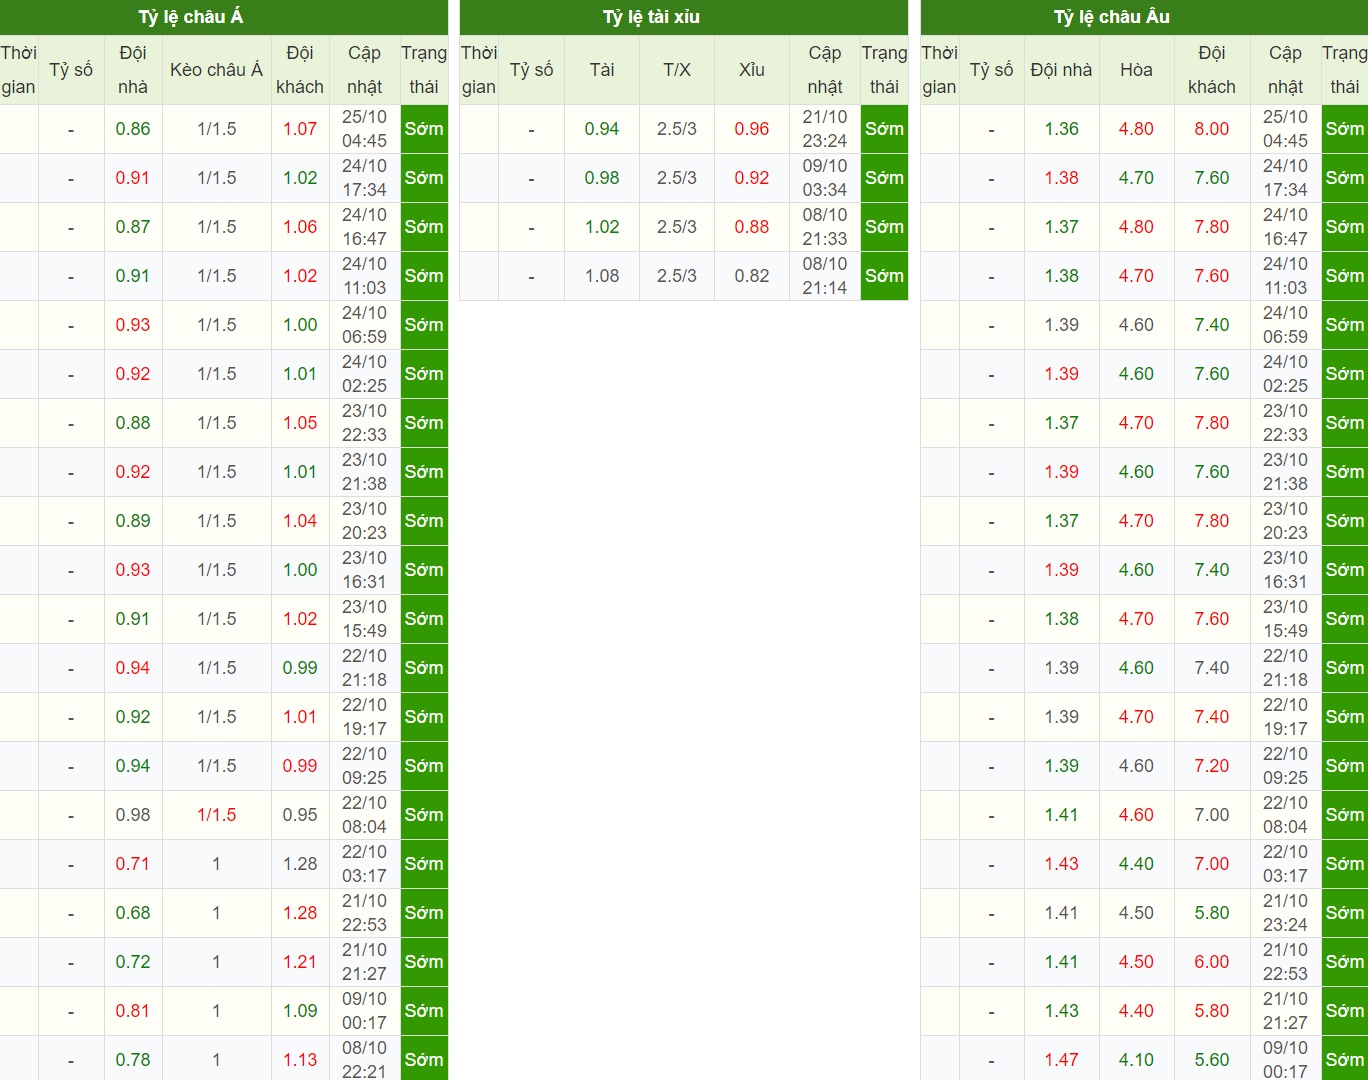Select home odds 0.89 in châu Á table
The width and height of the screenshot is (1368, 1080).
pos(133,521)
